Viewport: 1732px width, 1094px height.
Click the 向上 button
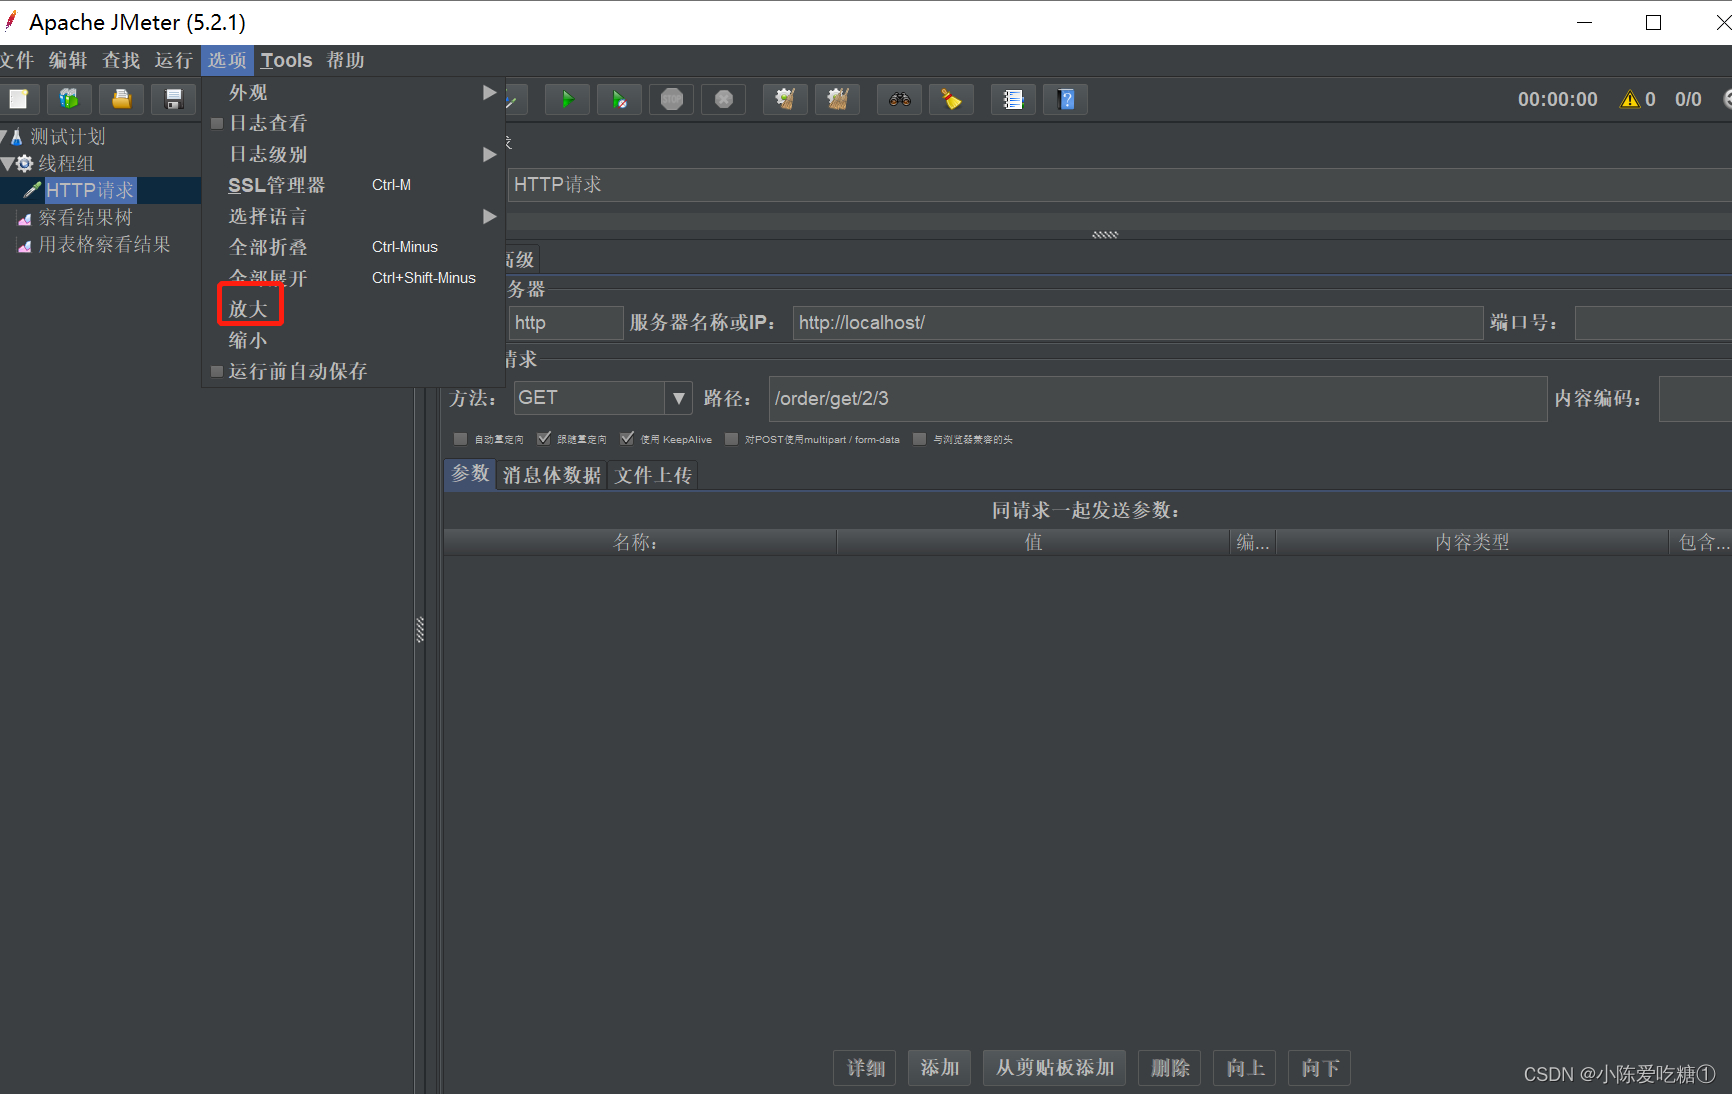[x=1245, y=1068]
